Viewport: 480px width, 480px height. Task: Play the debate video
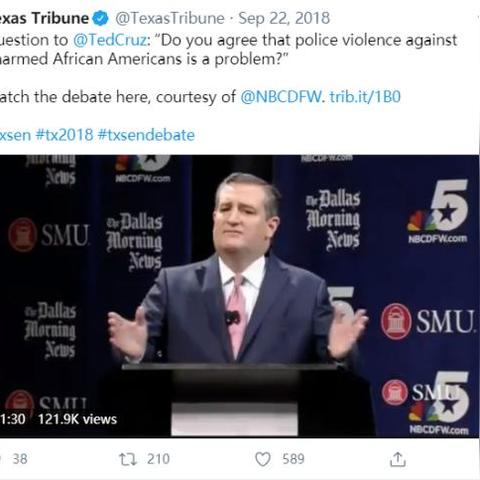point(239,296)
